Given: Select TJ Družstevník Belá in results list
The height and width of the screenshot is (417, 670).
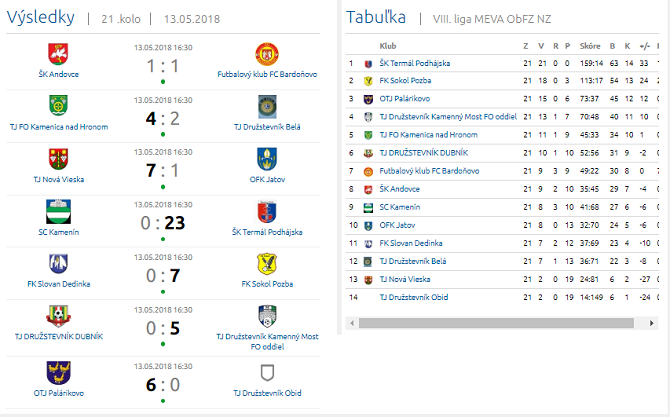Looking at the screenshot, I should tap(266, 127).
